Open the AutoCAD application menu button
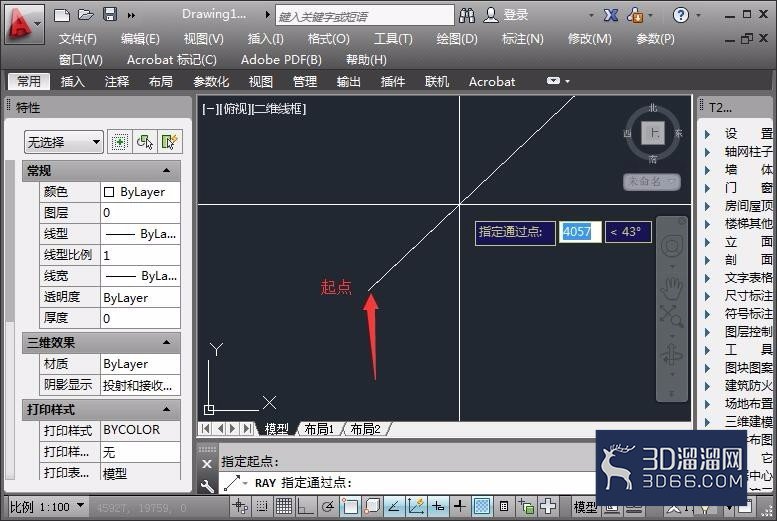This screenshot has height=521, width=777. tap(23, 24)
